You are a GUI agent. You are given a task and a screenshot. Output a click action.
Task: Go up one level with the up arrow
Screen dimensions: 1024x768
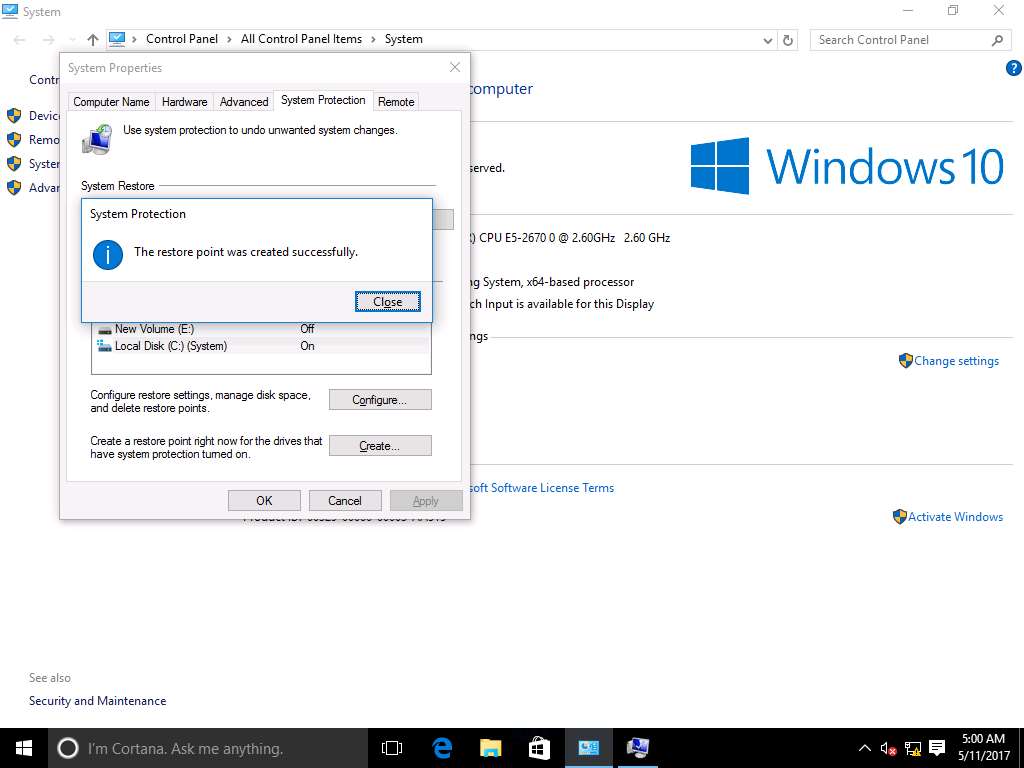[x=93, y=40]
